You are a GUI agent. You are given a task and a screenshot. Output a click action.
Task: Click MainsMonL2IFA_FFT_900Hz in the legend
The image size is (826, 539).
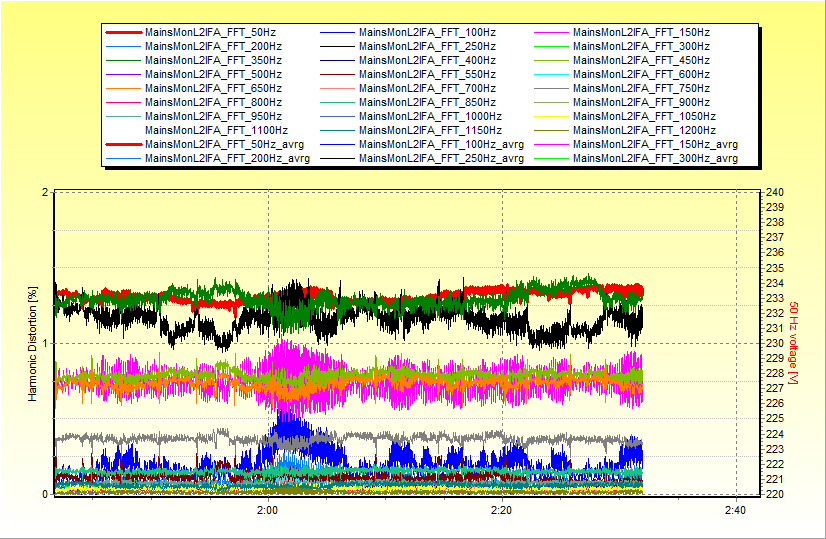coord(641,102)
